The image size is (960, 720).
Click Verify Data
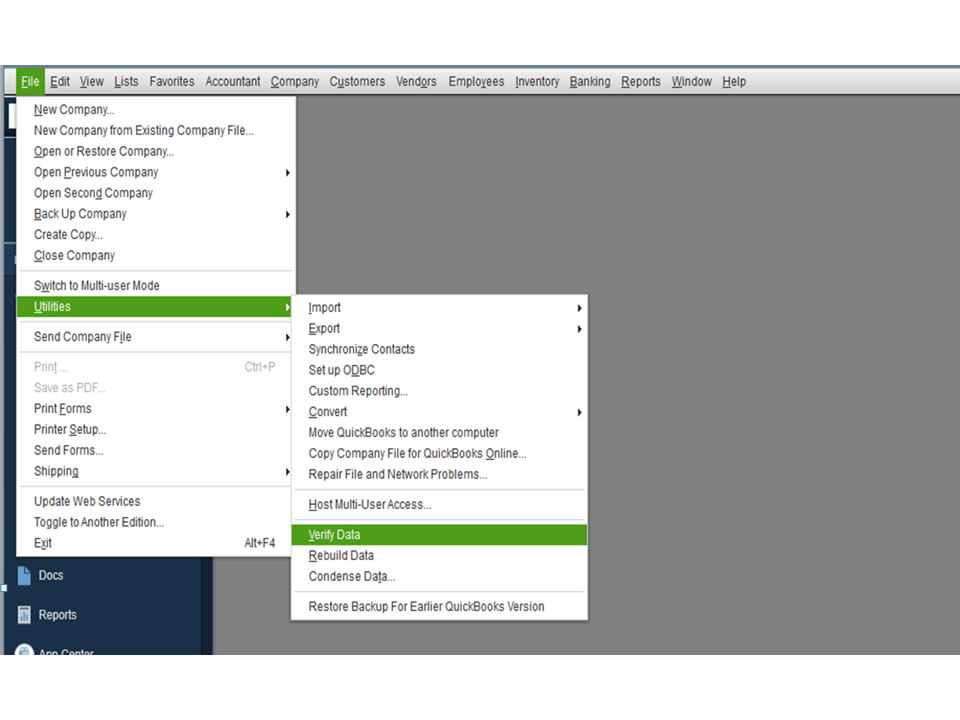(440, 534)
